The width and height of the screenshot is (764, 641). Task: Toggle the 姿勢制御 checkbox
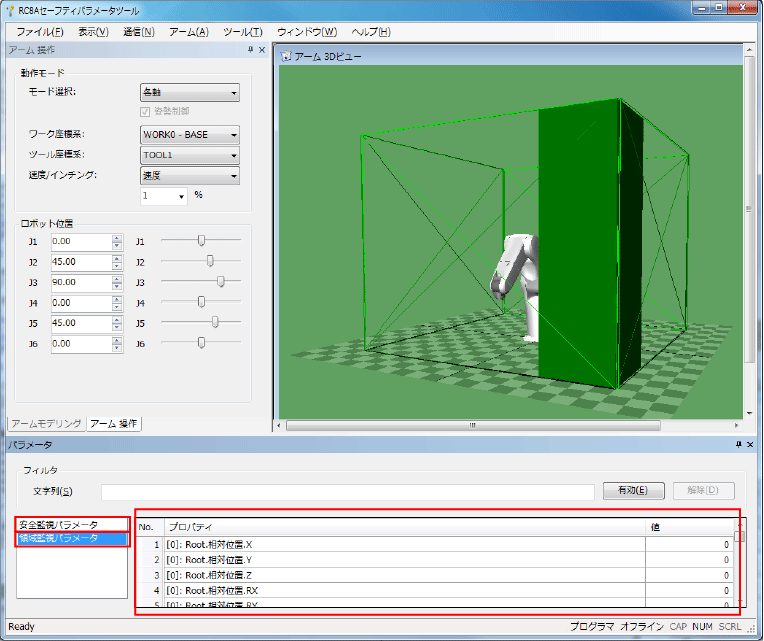click(x=147, y=110)
